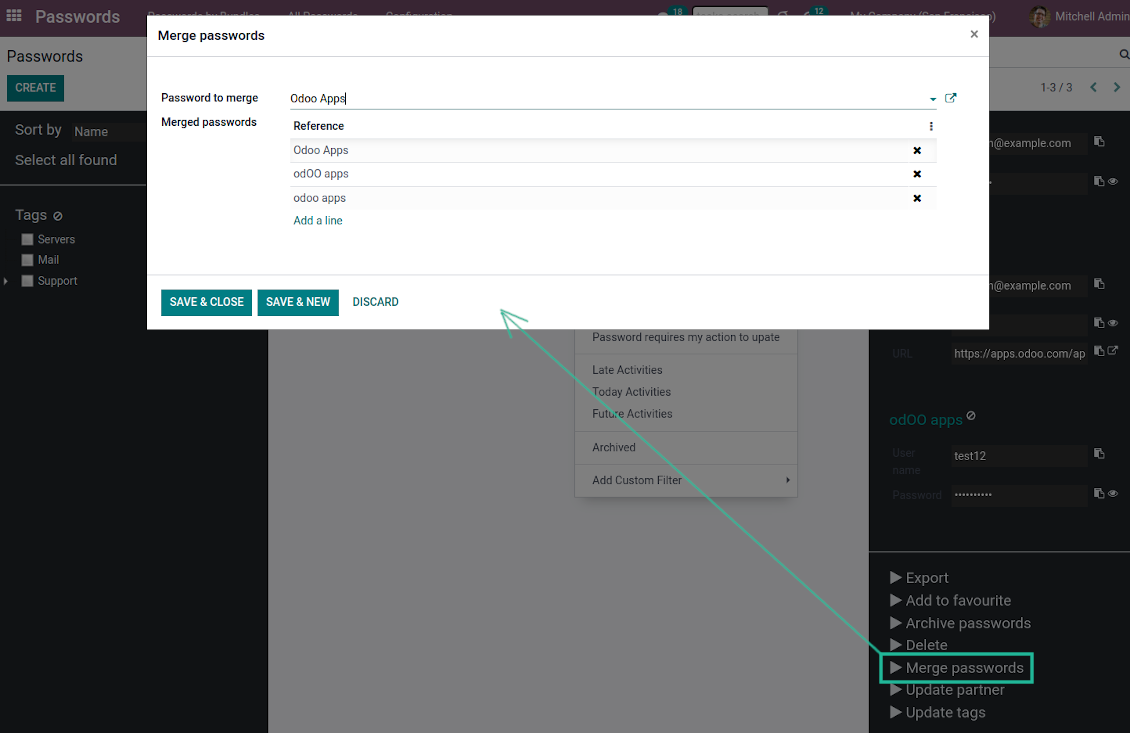This screenshot has height=733, width=1130.
Task: Reveal the password directly above the URL field
Action: 1113,323
